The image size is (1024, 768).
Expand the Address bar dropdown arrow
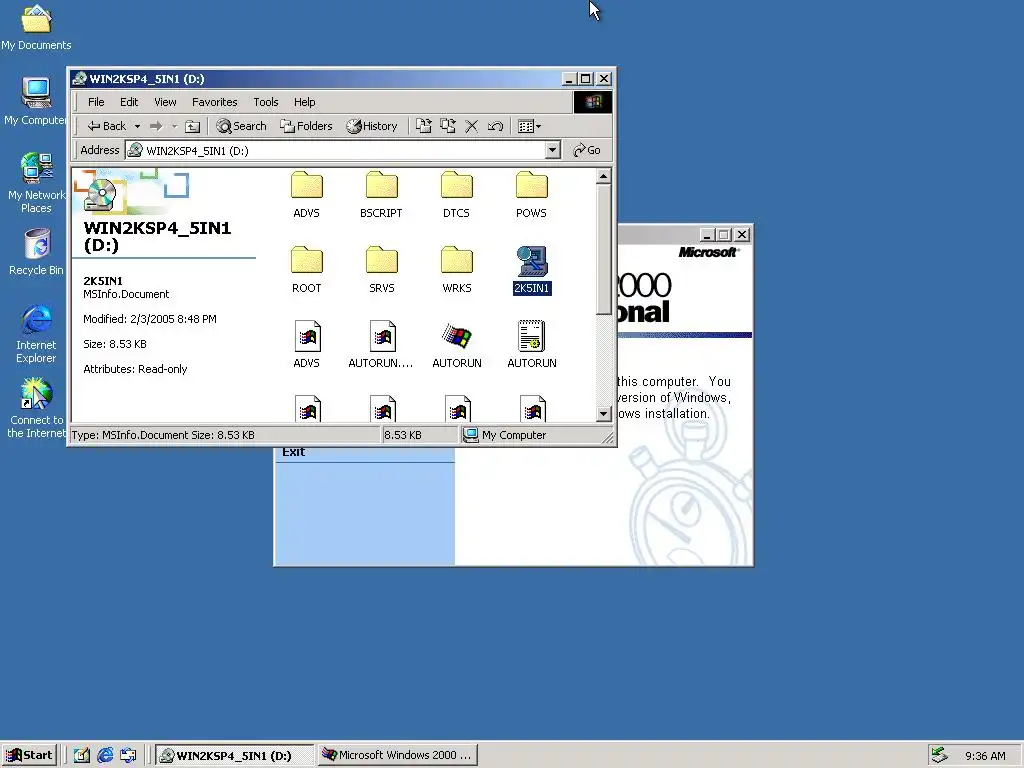(x=552, y=150)
